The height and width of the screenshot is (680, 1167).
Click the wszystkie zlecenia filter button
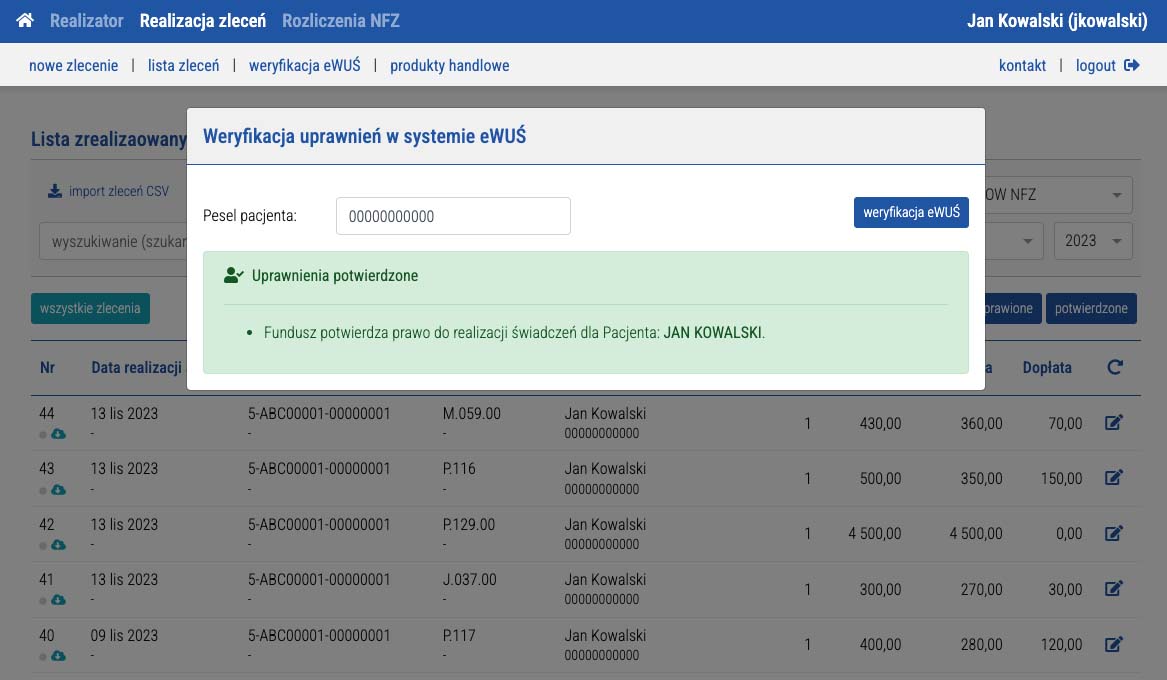(90, 309)
